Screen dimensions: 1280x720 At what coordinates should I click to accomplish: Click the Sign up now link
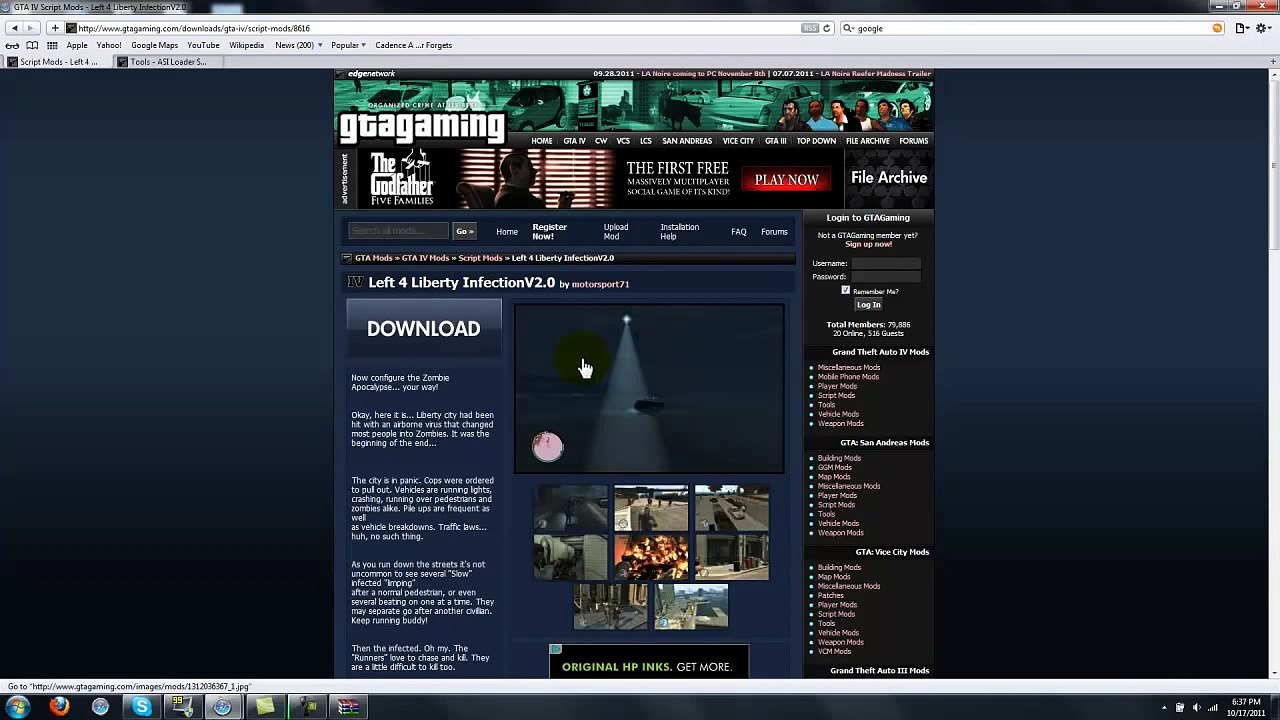point(868,244)
